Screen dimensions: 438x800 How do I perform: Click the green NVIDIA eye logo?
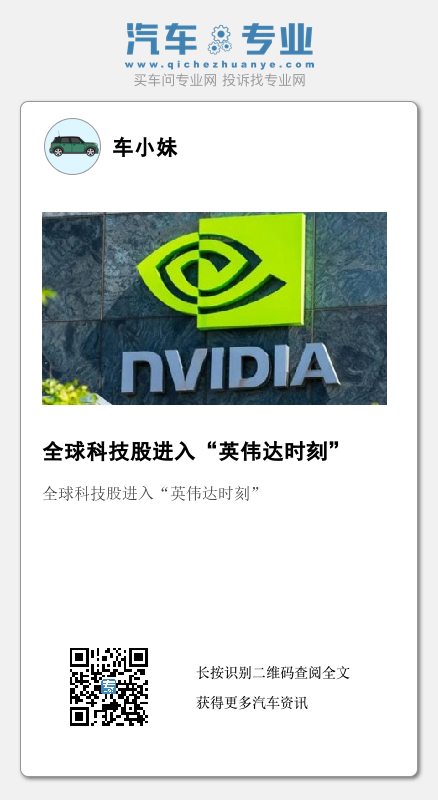point(222,271)
